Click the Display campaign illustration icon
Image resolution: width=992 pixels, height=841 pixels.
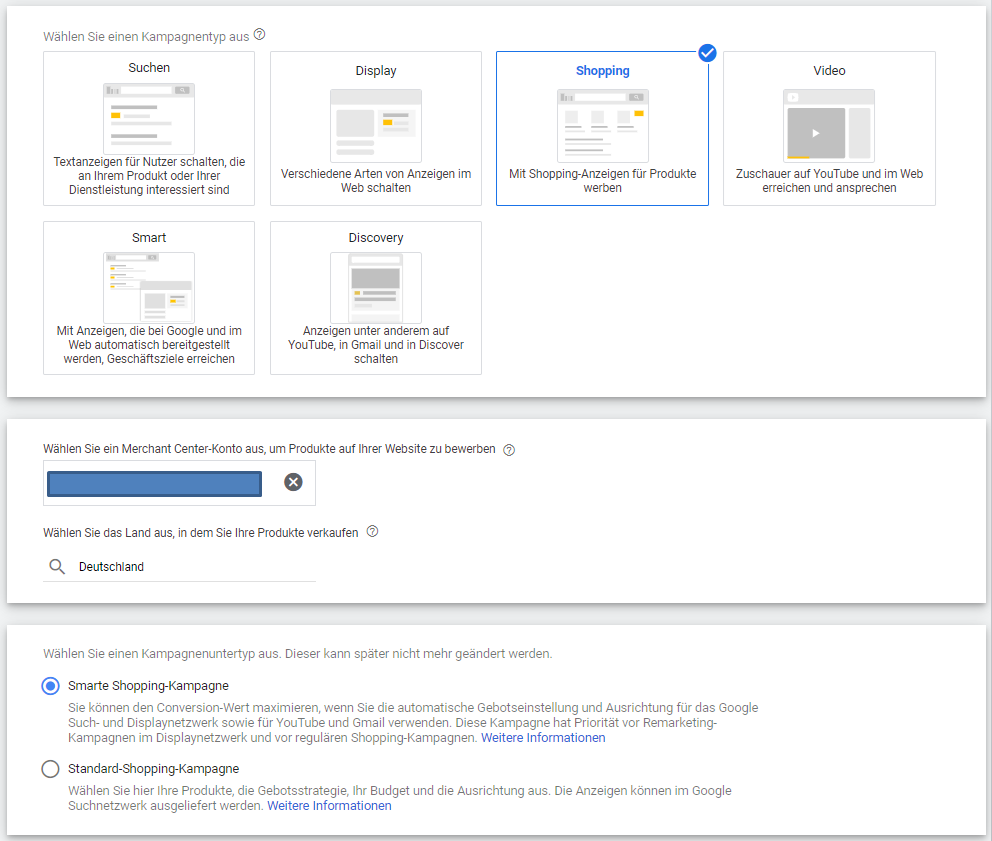(x=376, y=124)
